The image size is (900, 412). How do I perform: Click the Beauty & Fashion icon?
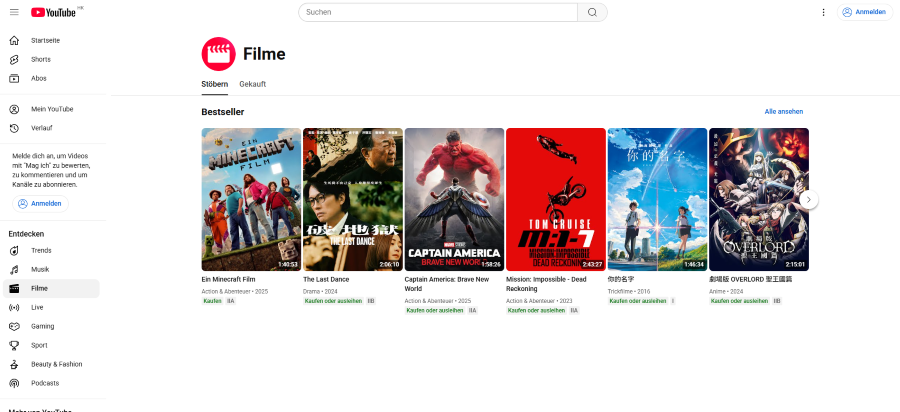(x=14, y=364)
